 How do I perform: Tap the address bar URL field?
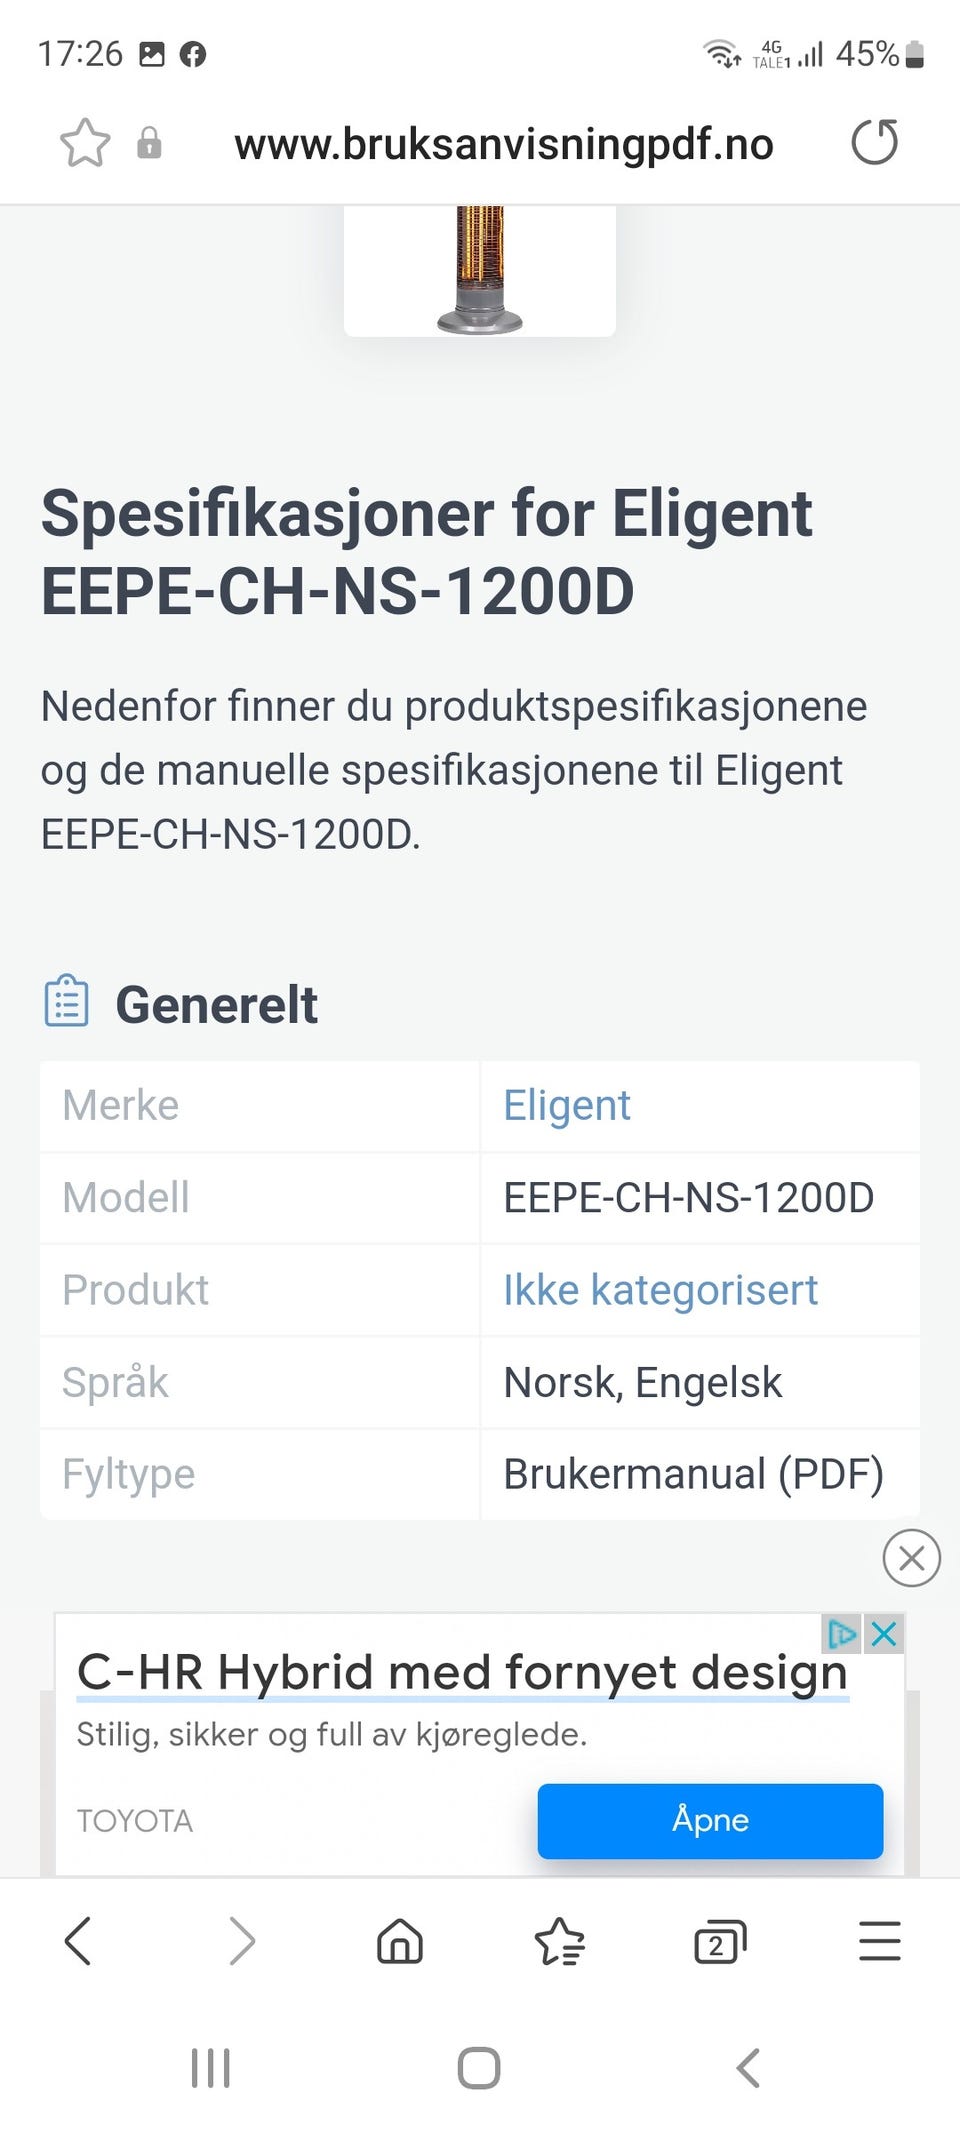pos(504,144)
